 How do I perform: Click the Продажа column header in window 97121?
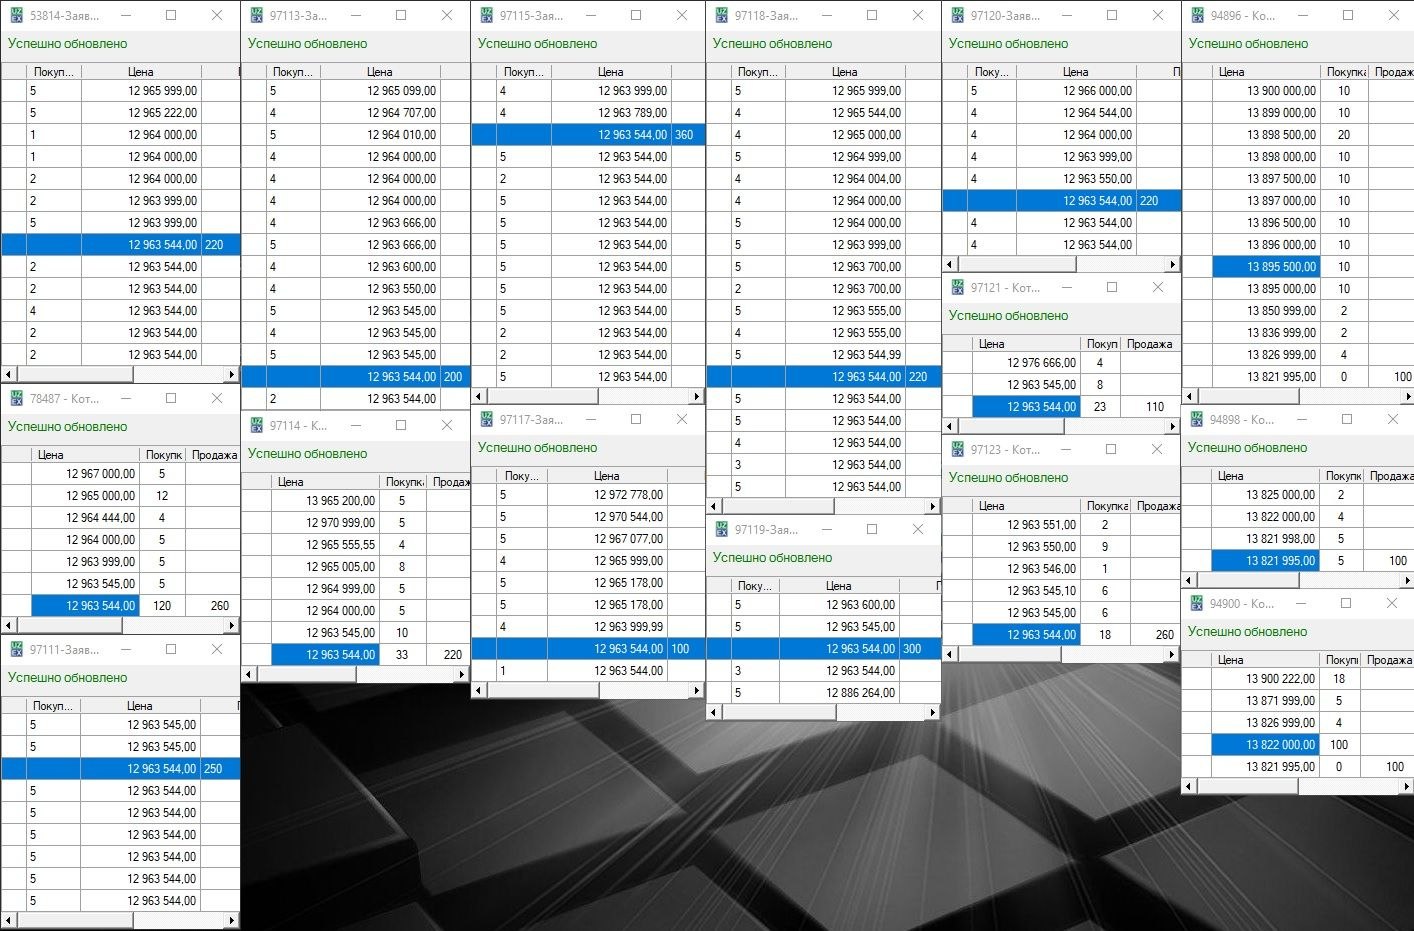pos(1148,344)
